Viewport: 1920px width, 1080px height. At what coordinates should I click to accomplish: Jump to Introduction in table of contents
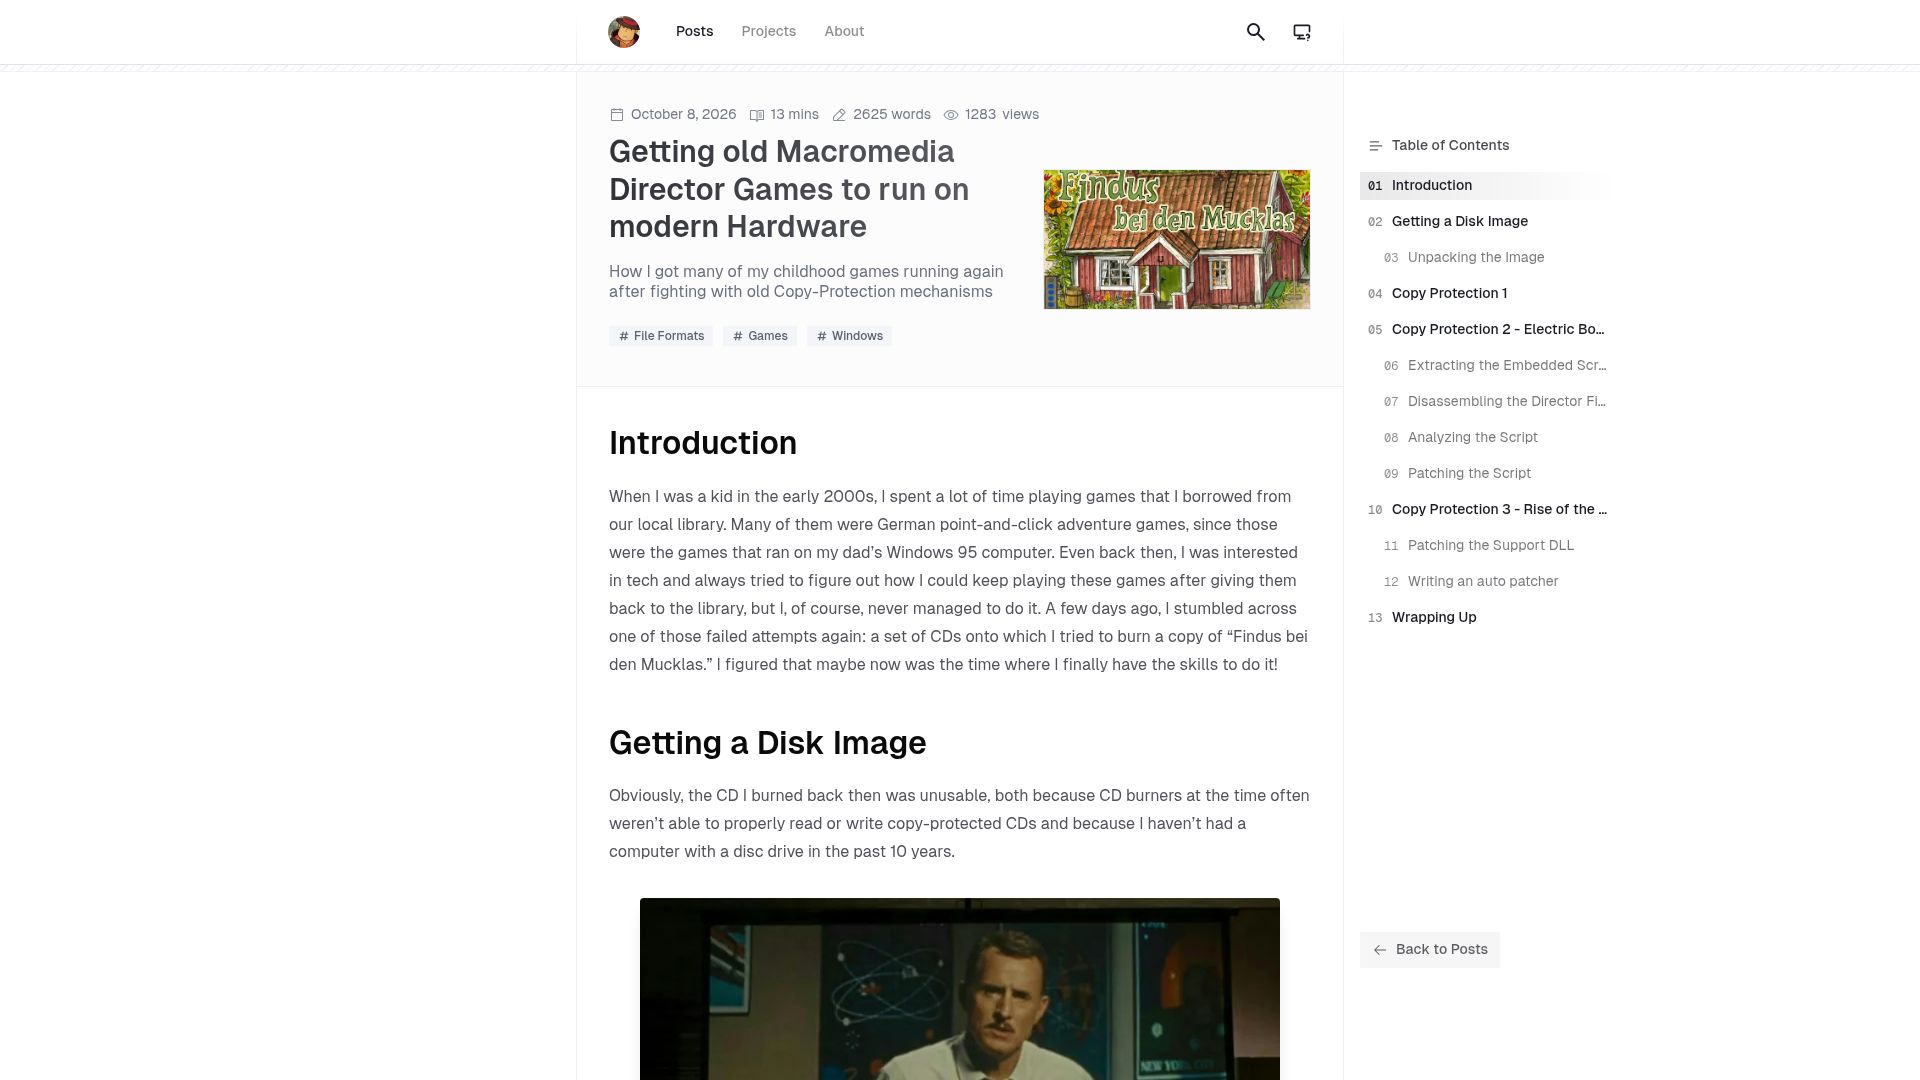[x=1484, y=186]
